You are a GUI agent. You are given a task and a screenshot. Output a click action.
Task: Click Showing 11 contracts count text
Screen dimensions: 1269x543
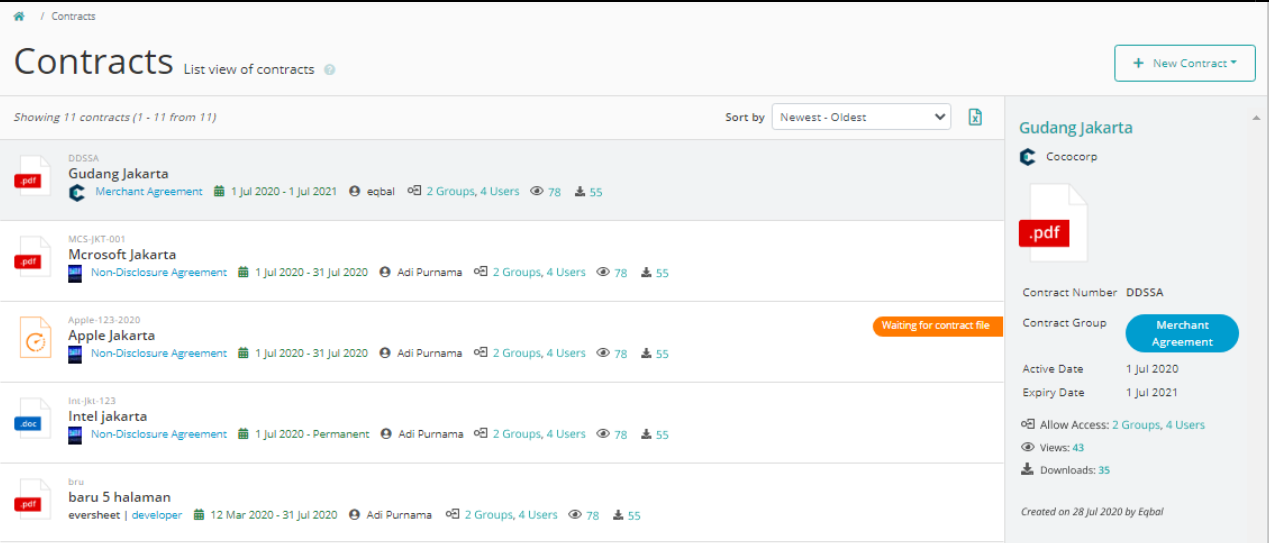[115, 117]
